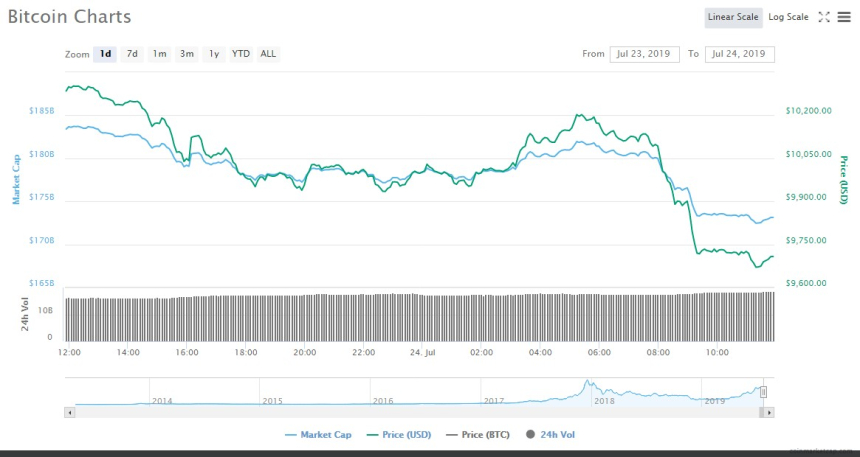Toggle Price (USD) series in legend
Screen dimensions: 860x457
(402, 434)
